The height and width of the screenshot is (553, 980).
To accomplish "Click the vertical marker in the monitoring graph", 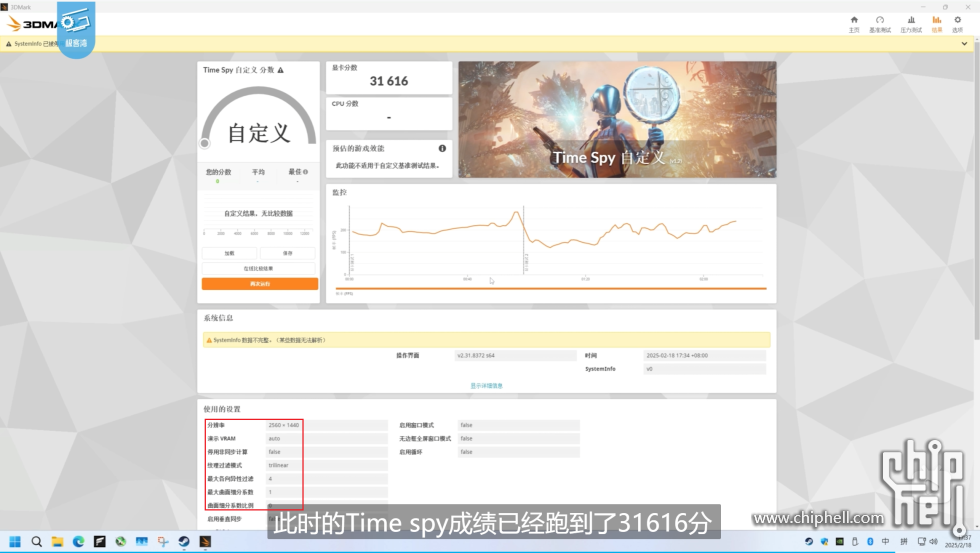I will tap(524, 241).
